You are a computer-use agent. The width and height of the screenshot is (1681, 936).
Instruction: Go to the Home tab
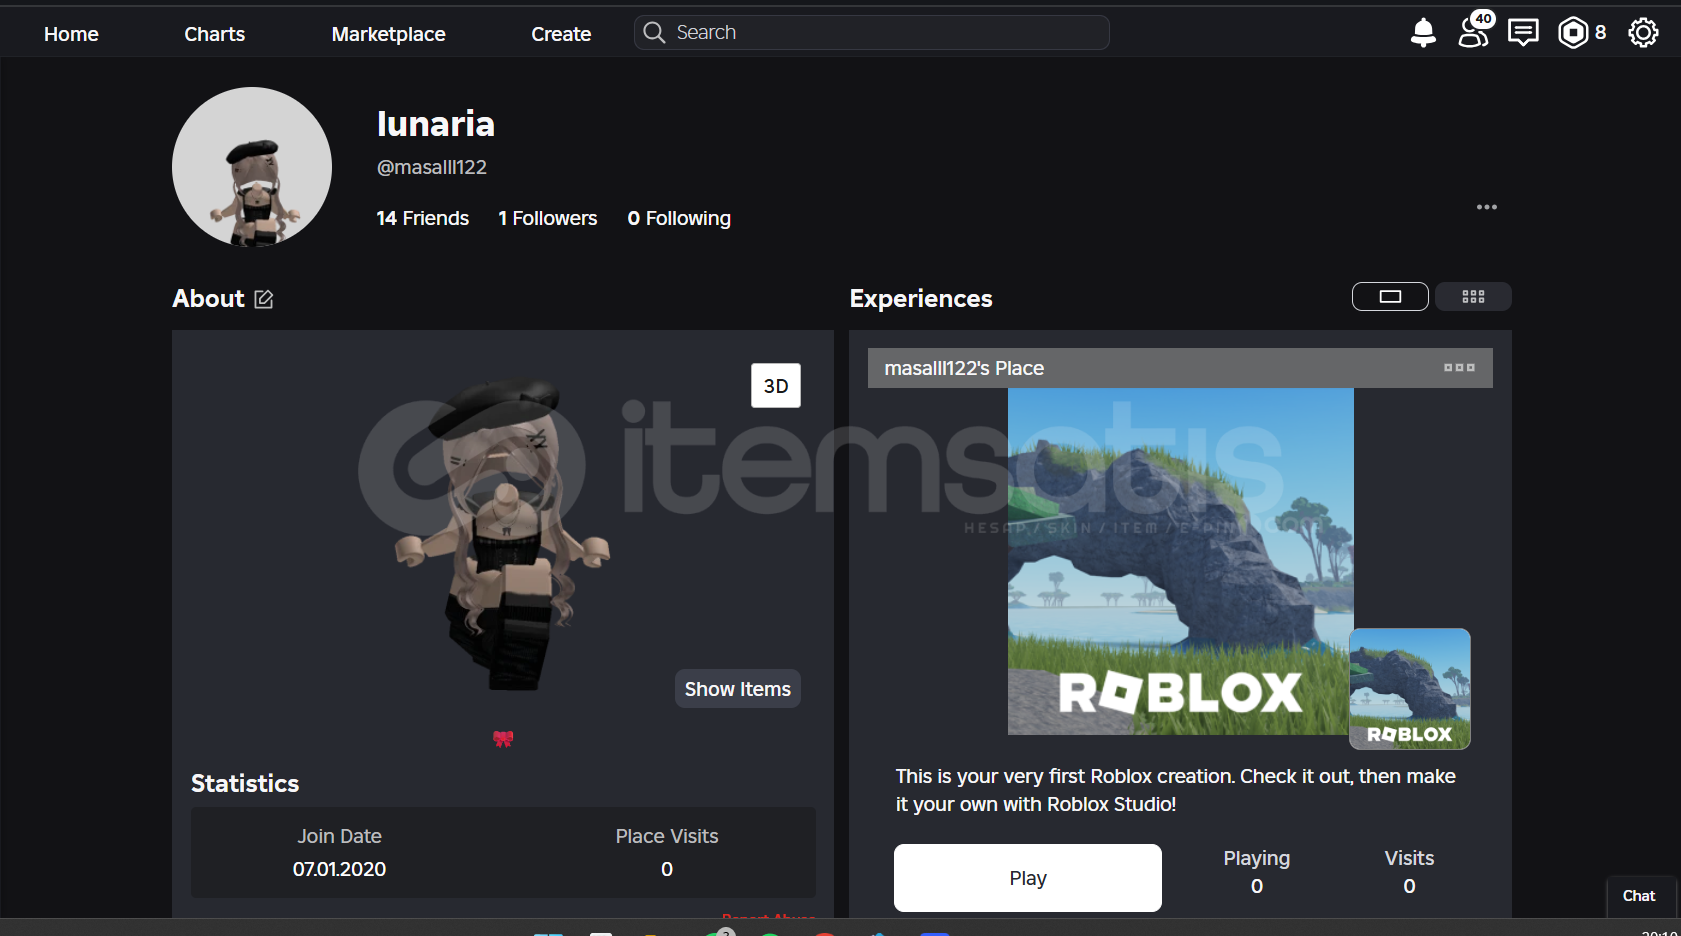[71, 34]
